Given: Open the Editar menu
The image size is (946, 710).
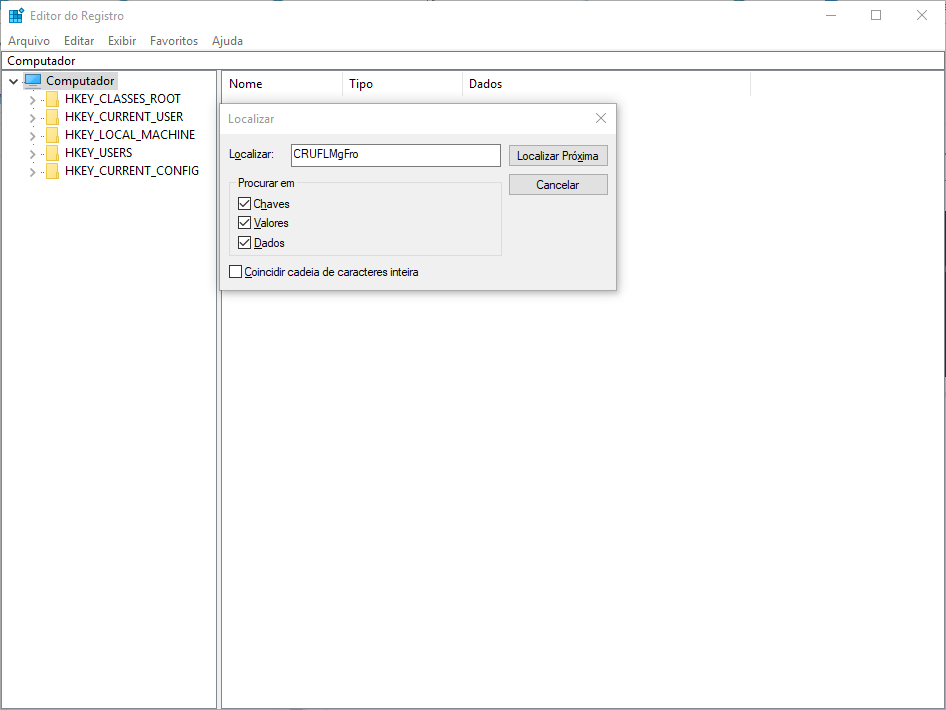Looking at the screenshot, I should click(79, 40).
